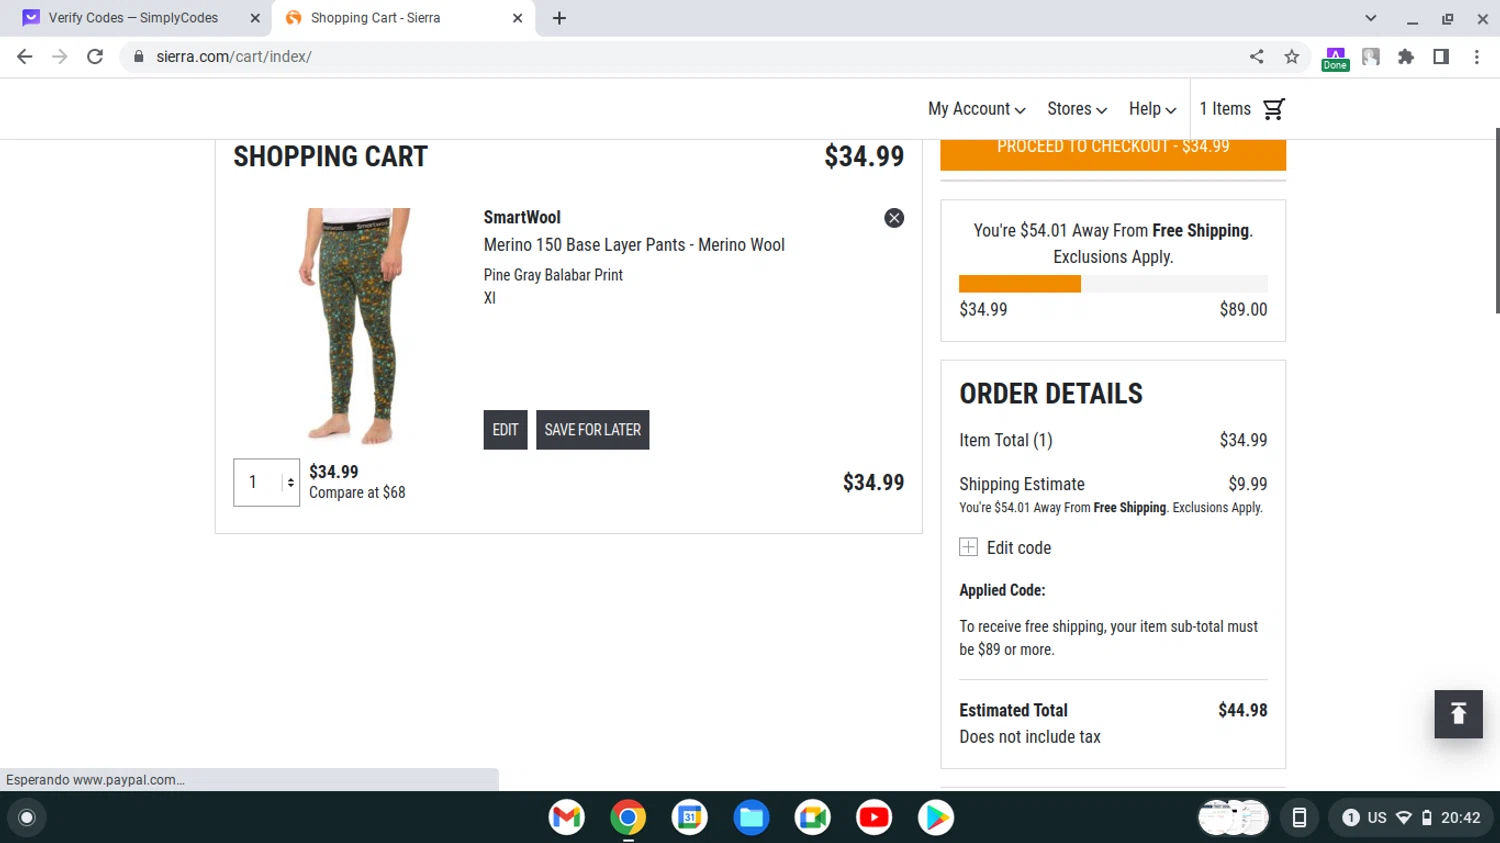The width and height of the screenshot is (1500, 843).
Task: Click the EDIT button for item
Action: [505, 430]
